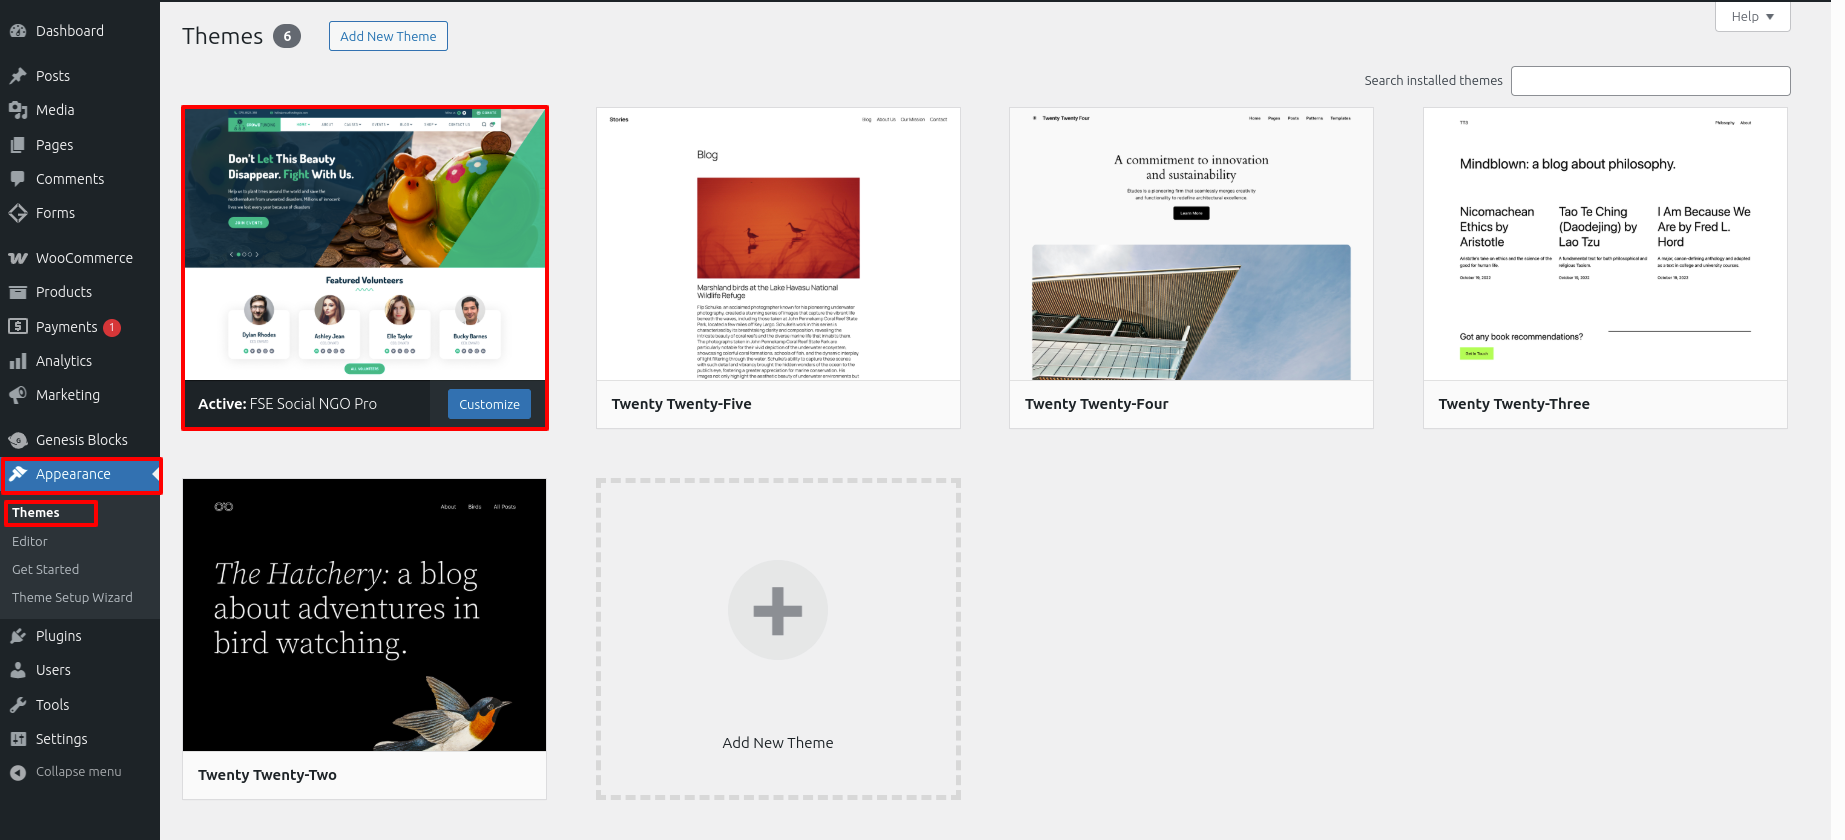Click the Twenty Twenty-Five theme name
Image resolution: width=1845 pixels, height=840 pixels.
click(x=681, y=404)
